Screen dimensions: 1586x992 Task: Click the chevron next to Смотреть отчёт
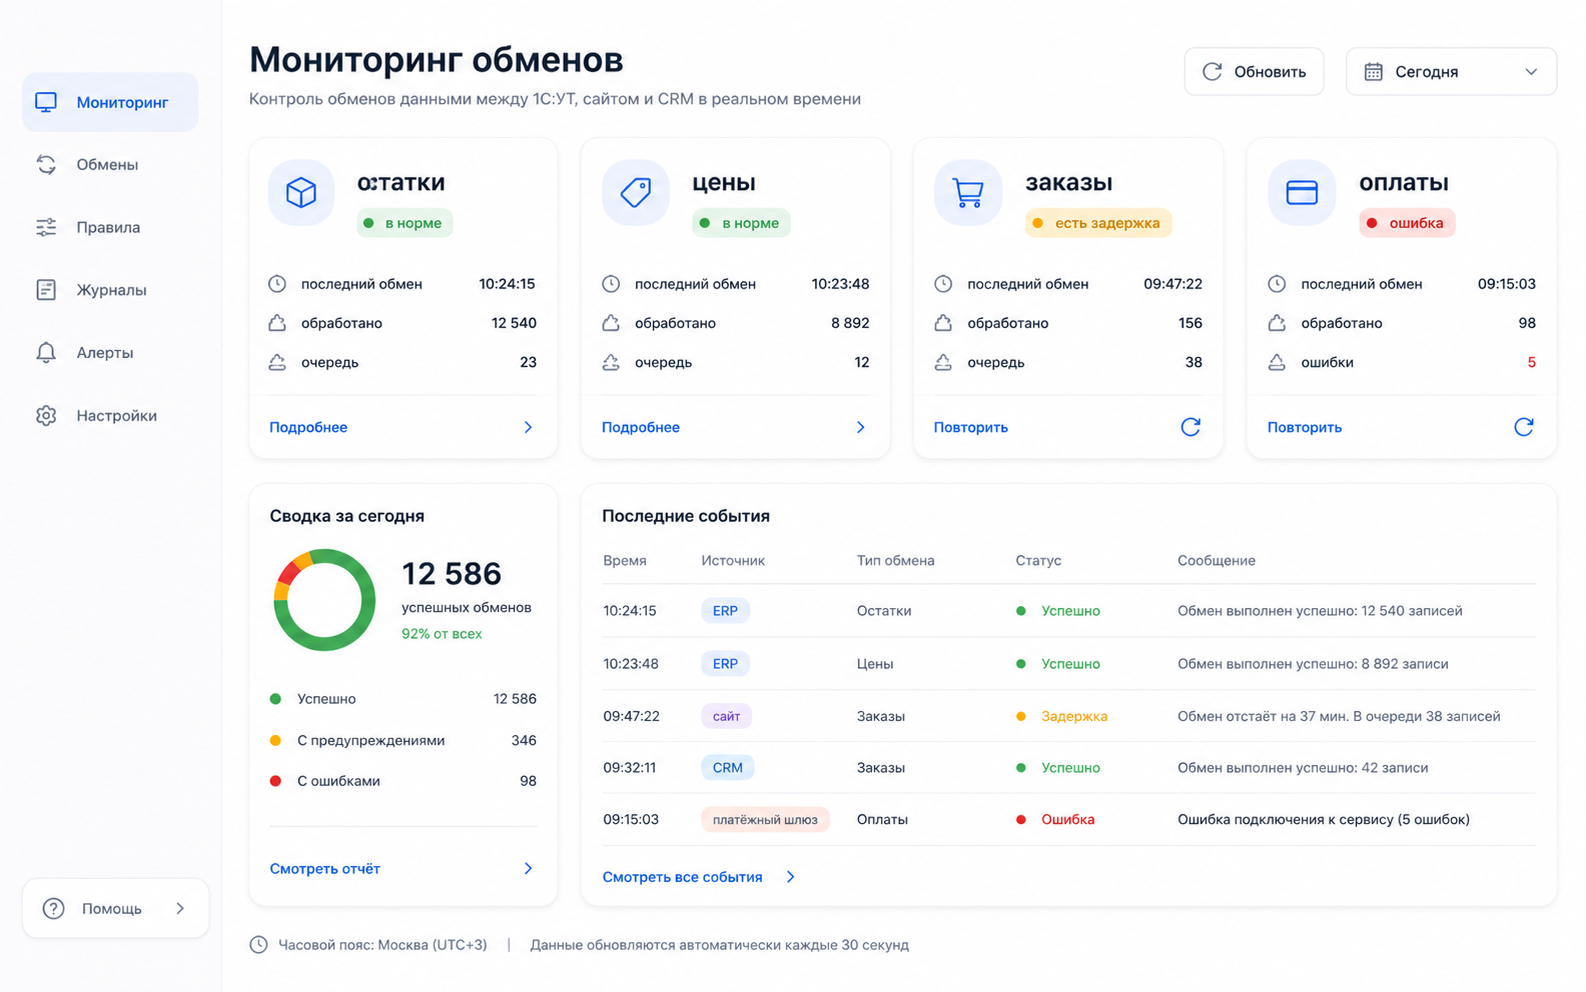click(x=528, y=869)
